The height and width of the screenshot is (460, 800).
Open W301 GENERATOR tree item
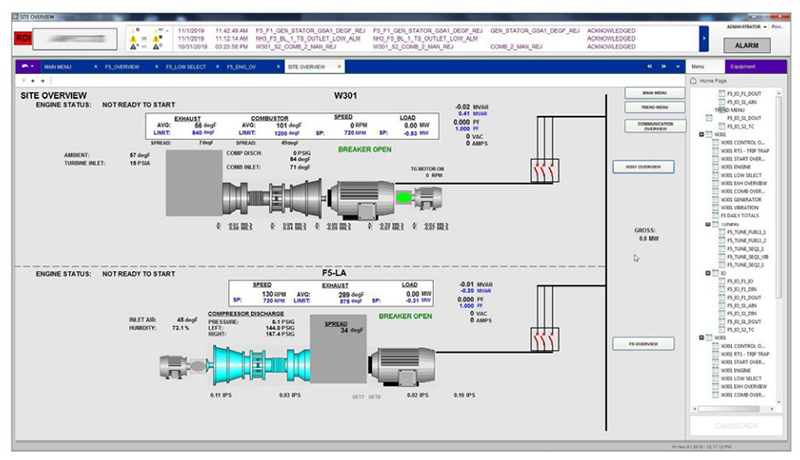[x=741, y=200]
